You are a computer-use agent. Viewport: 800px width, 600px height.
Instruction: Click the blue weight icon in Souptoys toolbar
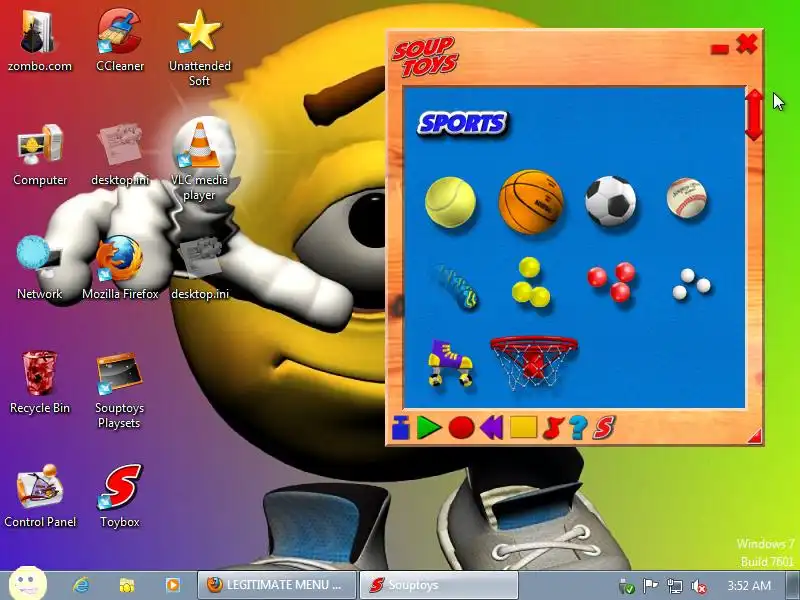tap(401, 428)
